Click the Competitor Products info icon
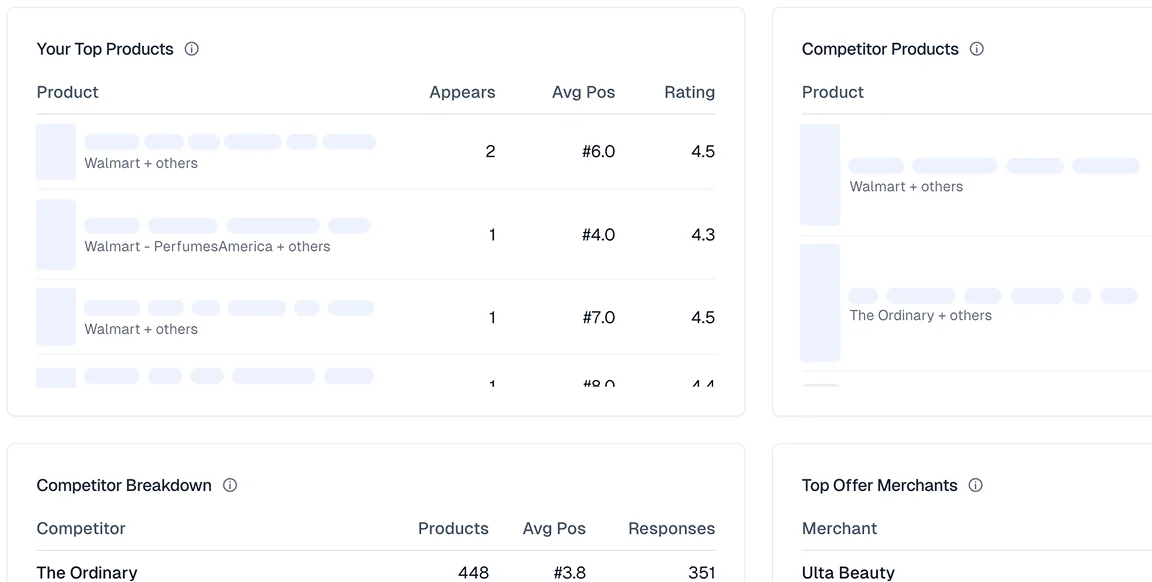Image resolution: width=1152 pixels, height=582 pixels. pyautogui.click(x=976, y=48)
